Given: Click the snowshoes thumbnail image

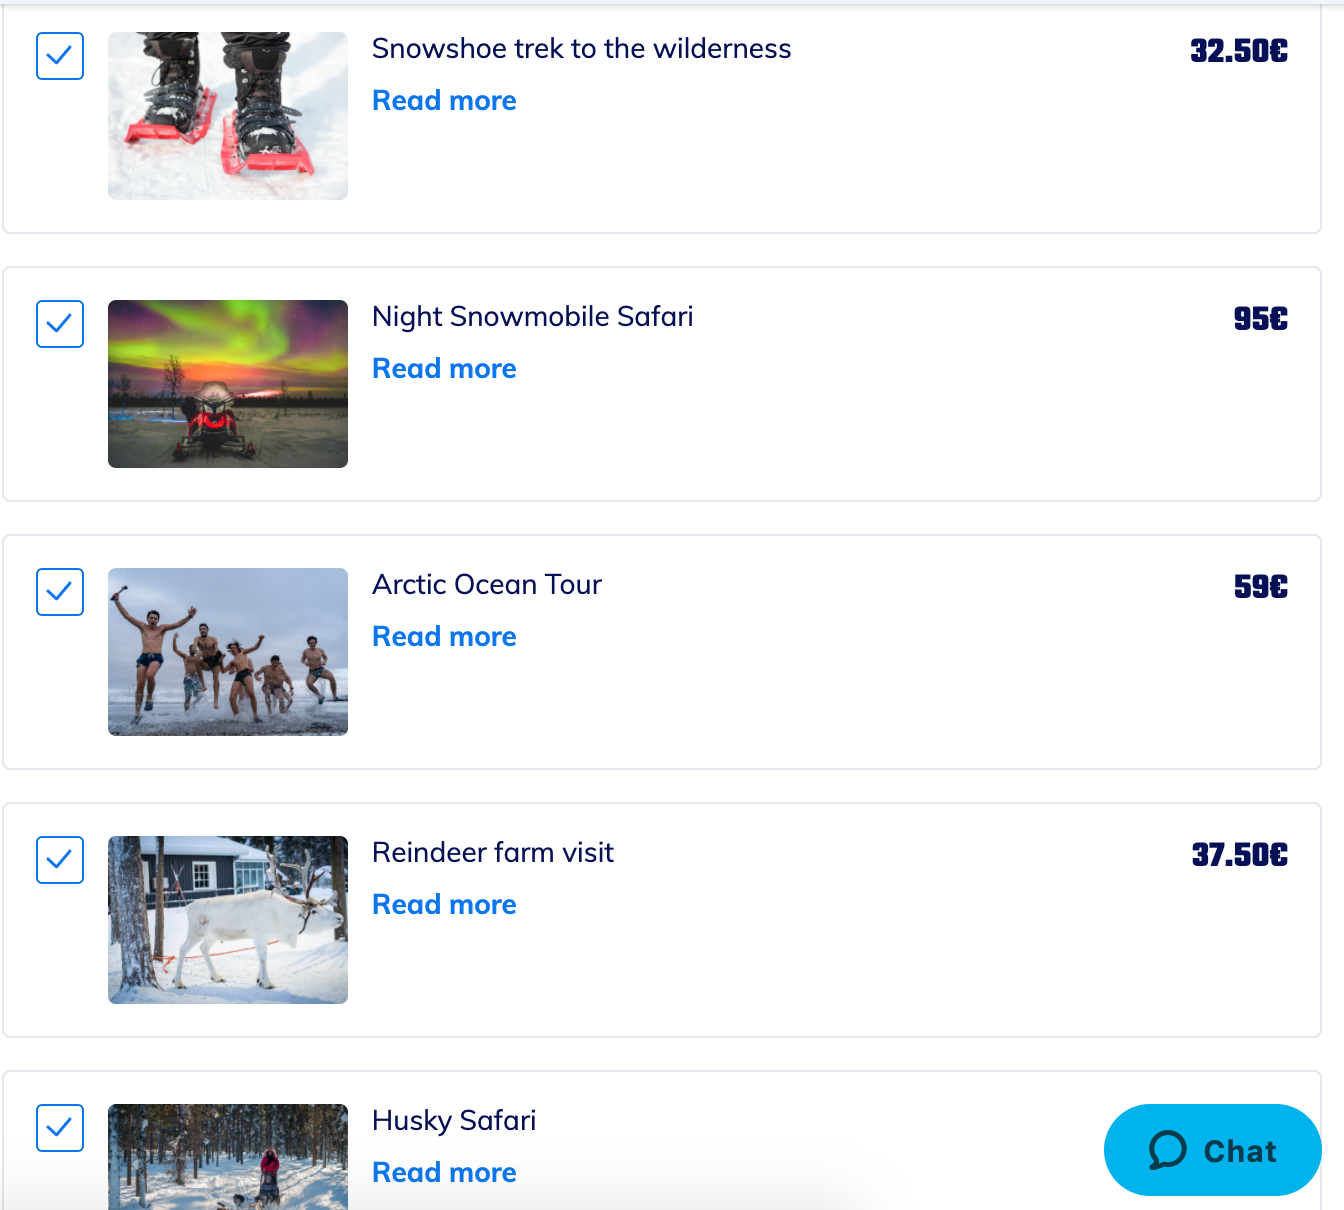Looking at the screenshot, I should (228, 116).
